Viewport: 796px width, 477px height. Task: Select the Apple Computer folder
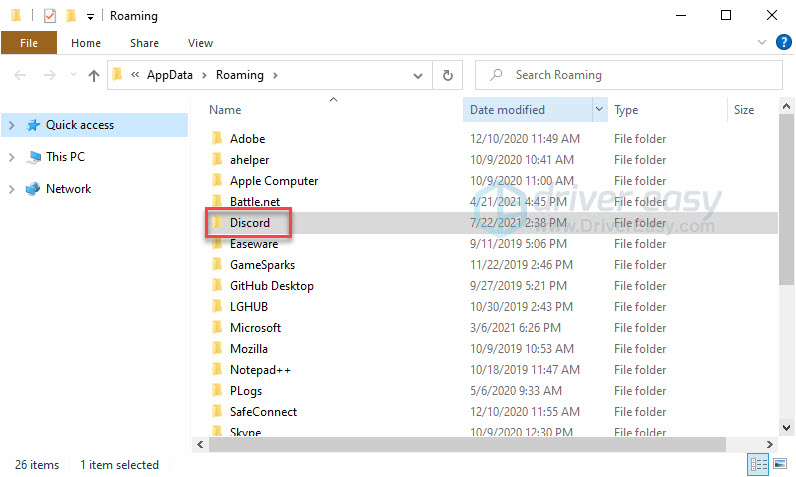274,181
